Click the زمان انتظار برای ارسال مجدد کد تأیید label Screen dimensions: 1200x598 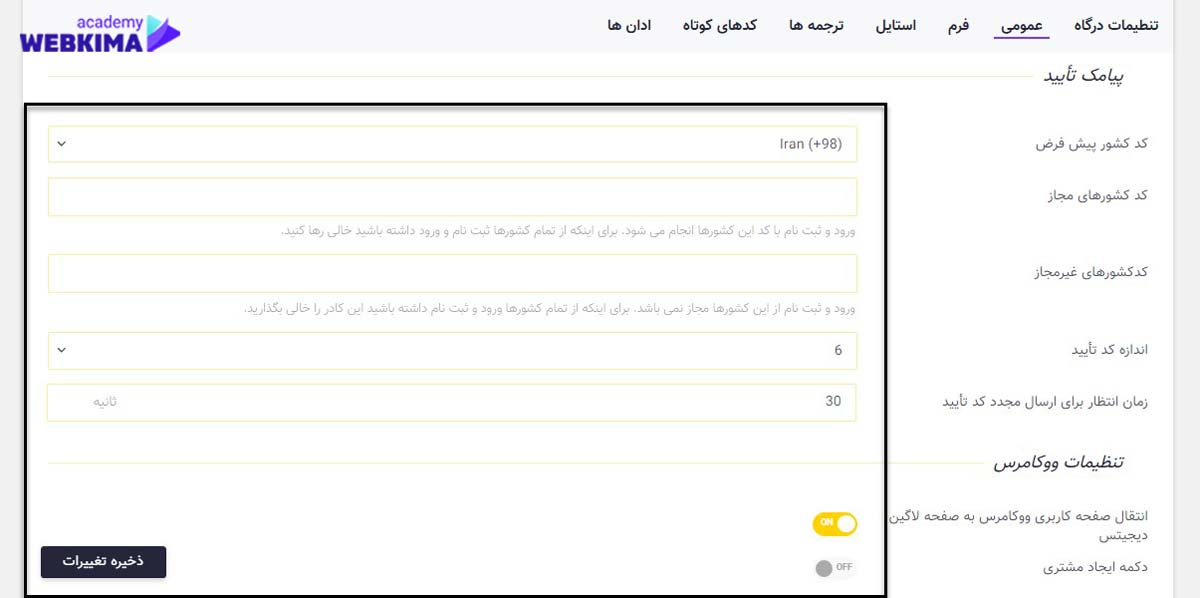click(1045, 402)
